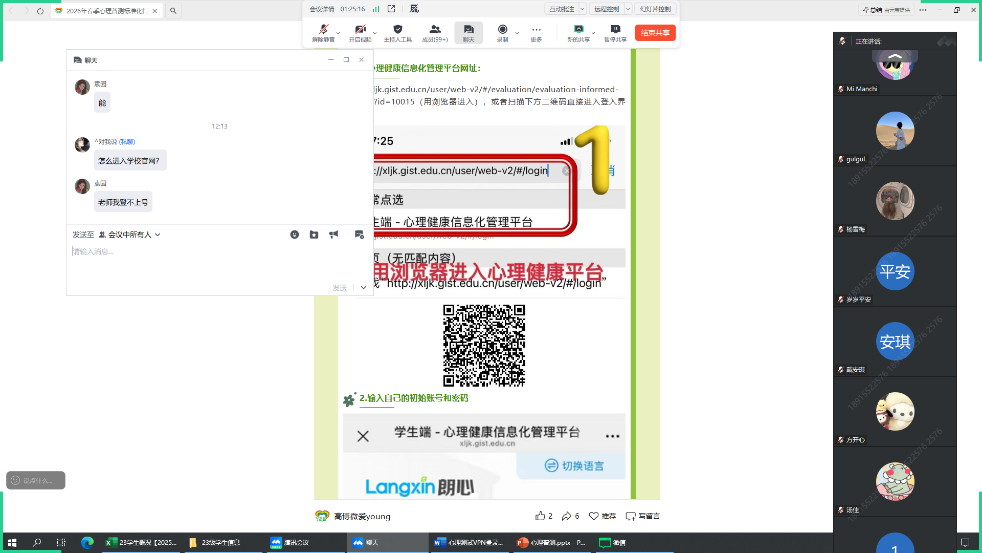
Task: Open the host tools shield icon
Action: click(x=398, y=31)
